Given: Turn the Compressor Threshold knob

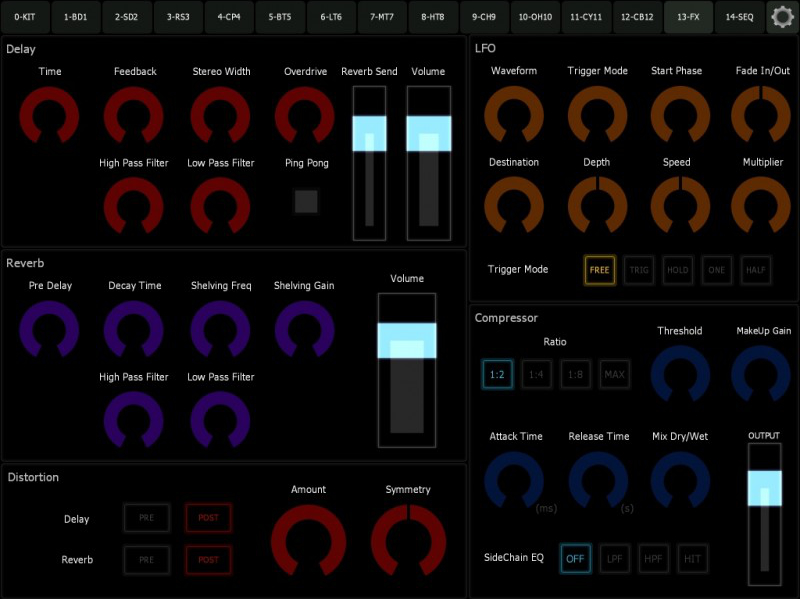Looking at the screenshot, I should click(x=680, y=375).
